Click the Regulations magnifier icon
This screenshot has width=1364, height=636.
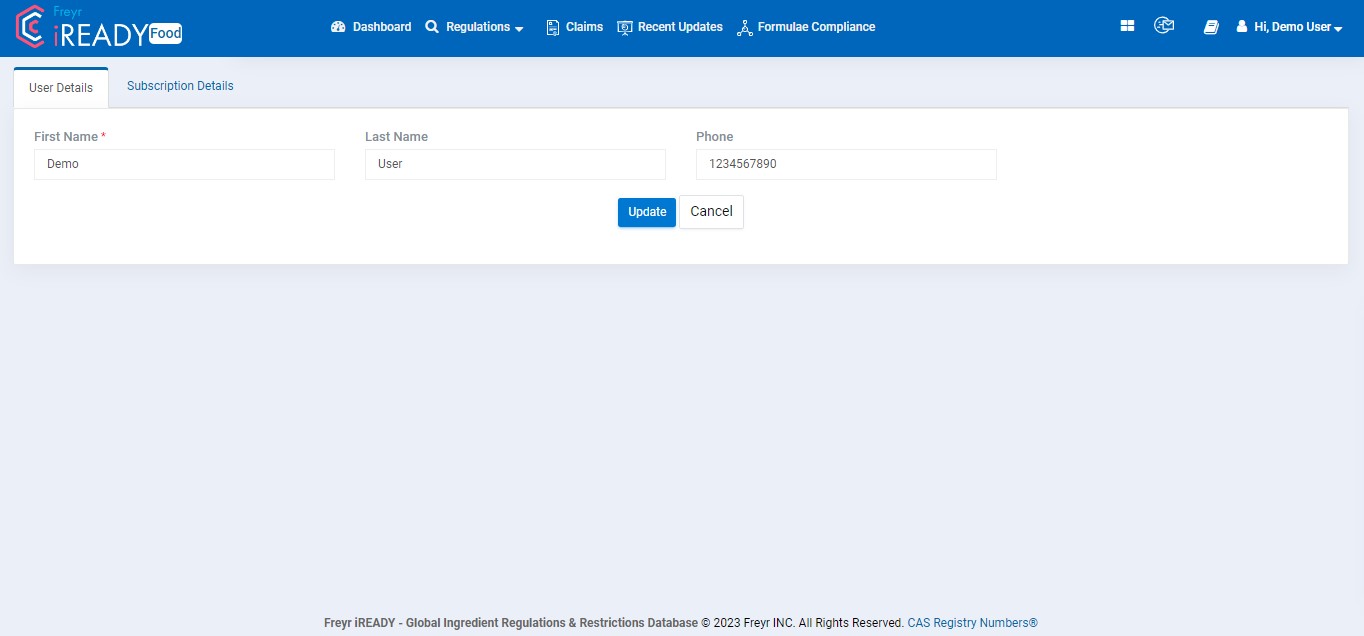[x=432, y=27]
